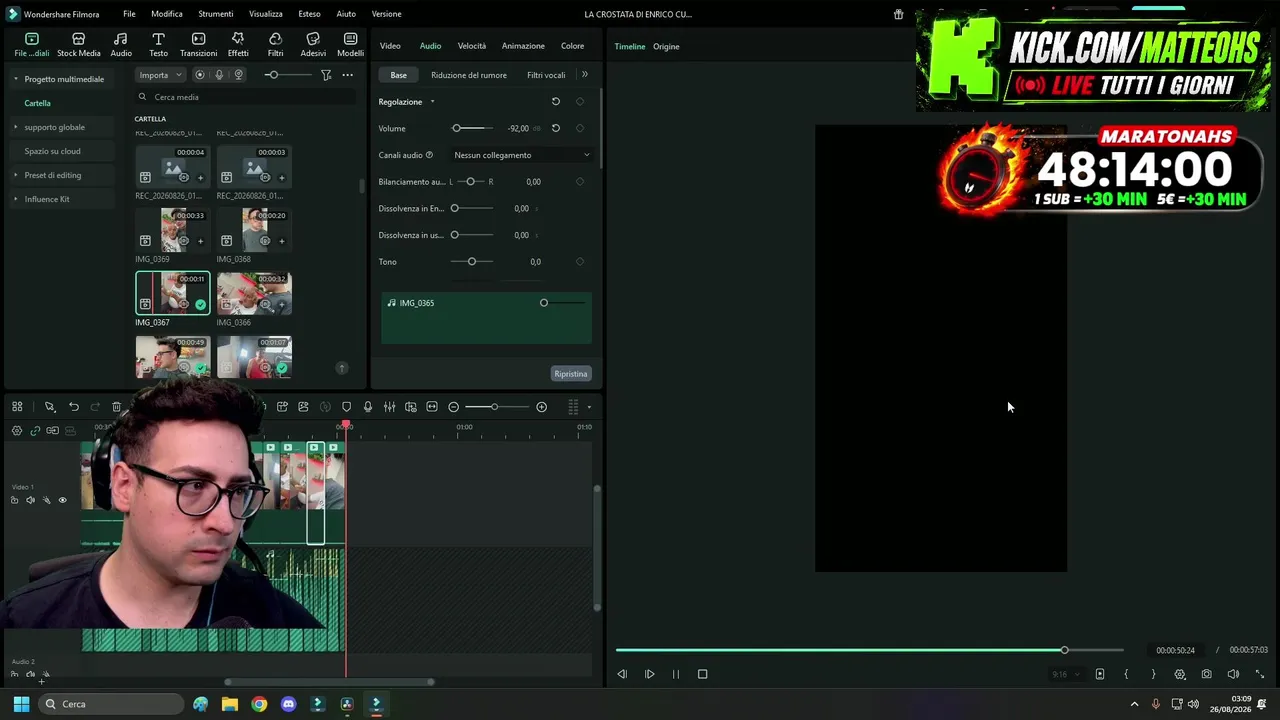Toggle the preview volume speaker icon
This screenshot has width=1280, height=720.
pyautogui.click(x=1233, y=674)
